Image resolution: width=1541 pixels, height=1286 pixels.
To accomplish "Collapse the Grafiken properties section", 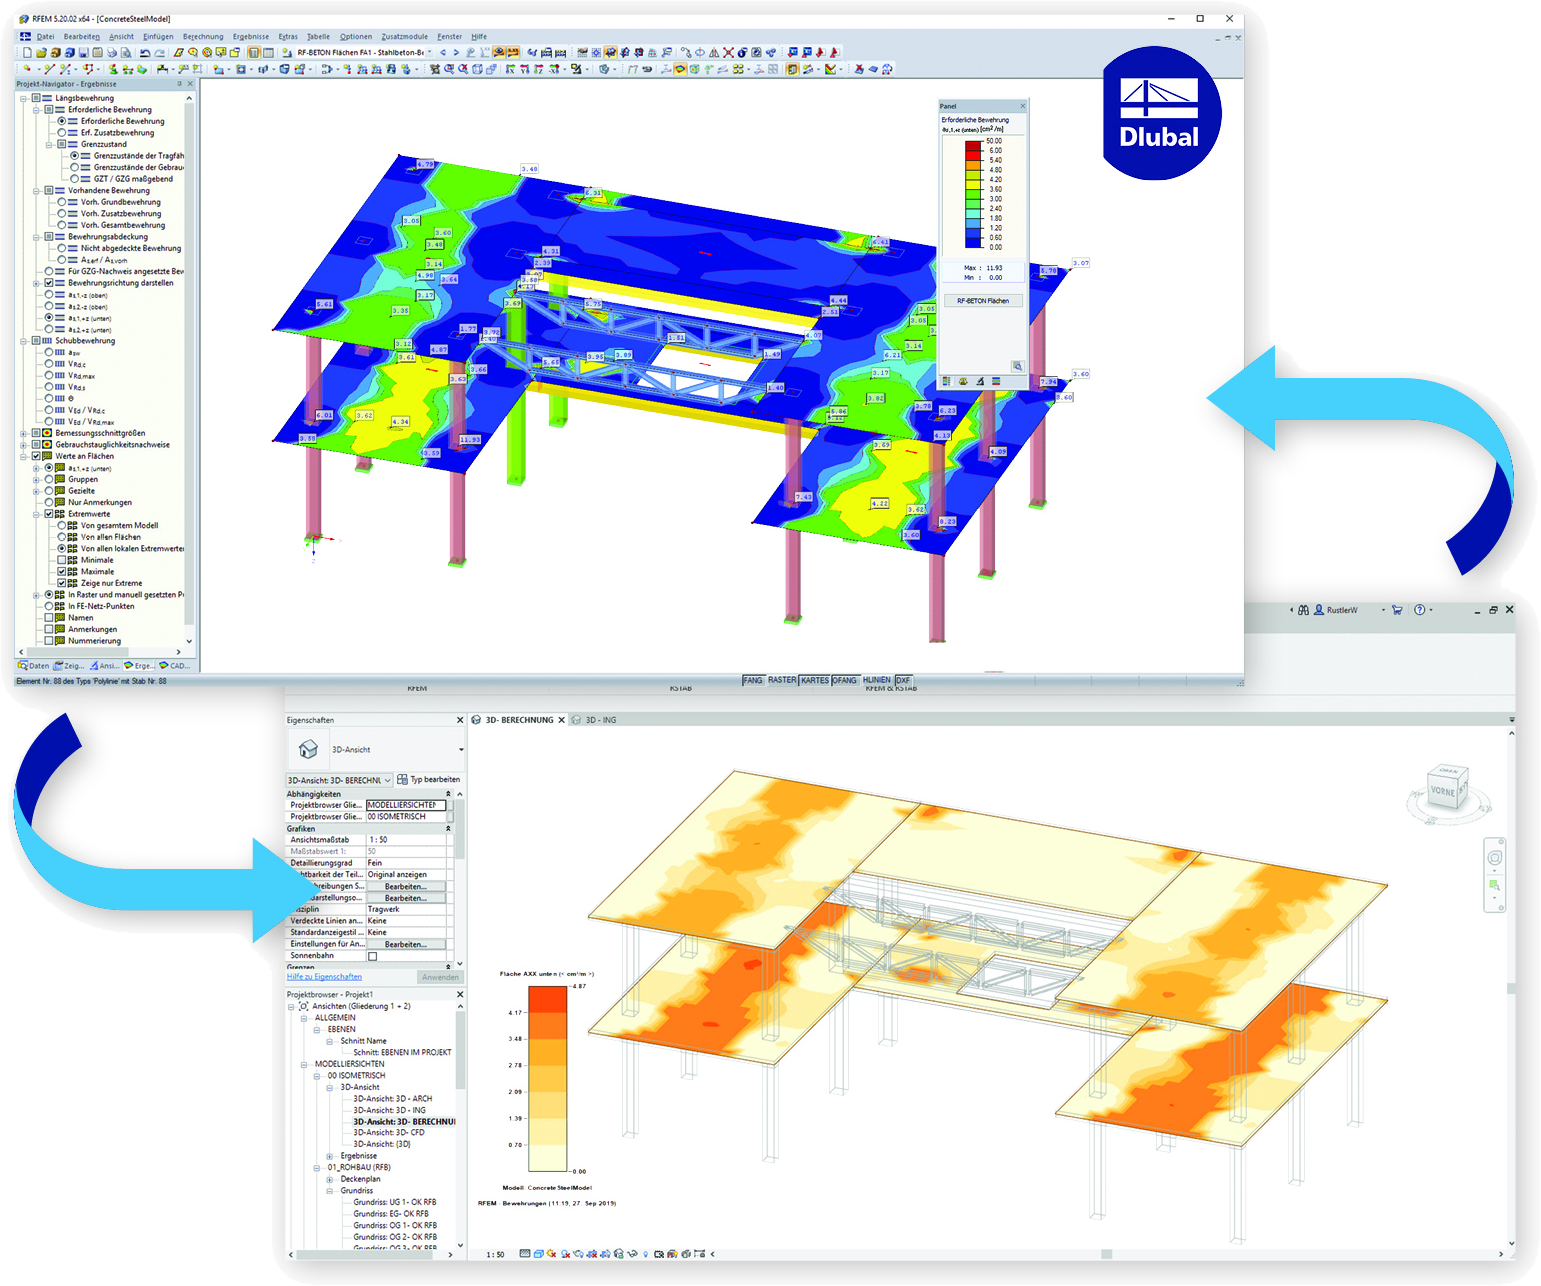I will point(448,828).
